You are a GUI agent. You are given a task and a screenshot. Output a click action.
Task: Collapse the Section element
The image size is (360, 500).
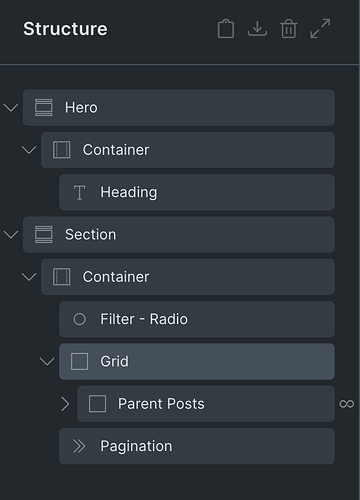tap(11, 235)
